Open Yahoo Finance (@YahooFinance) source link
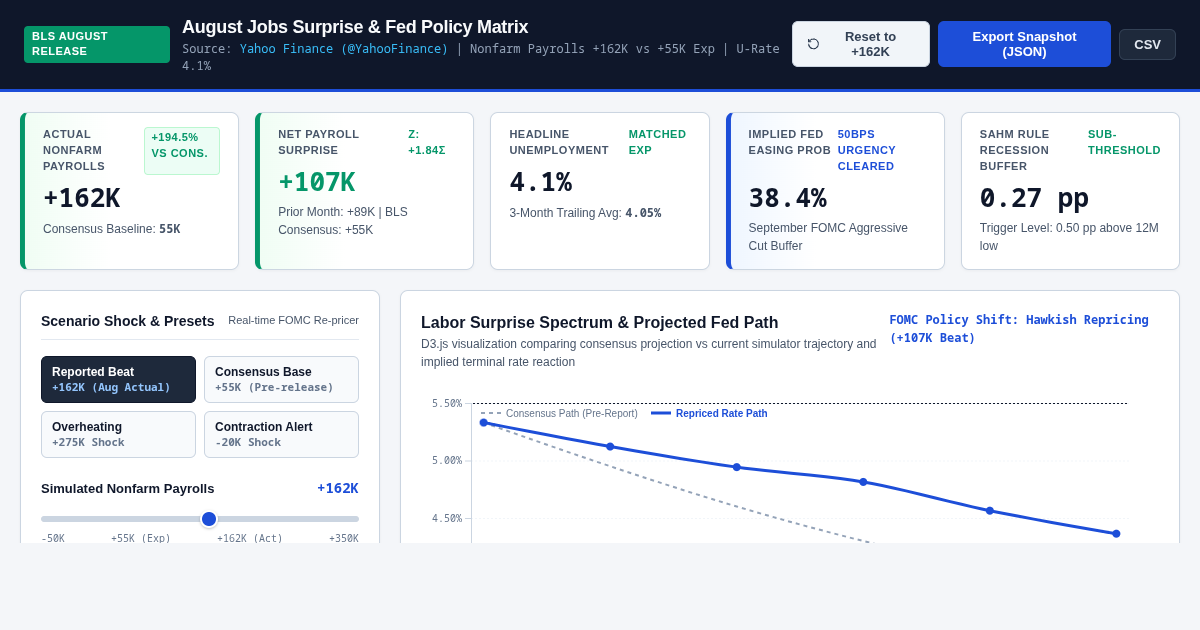This screenshot has height=630, width=1200. tap(344, 49)
